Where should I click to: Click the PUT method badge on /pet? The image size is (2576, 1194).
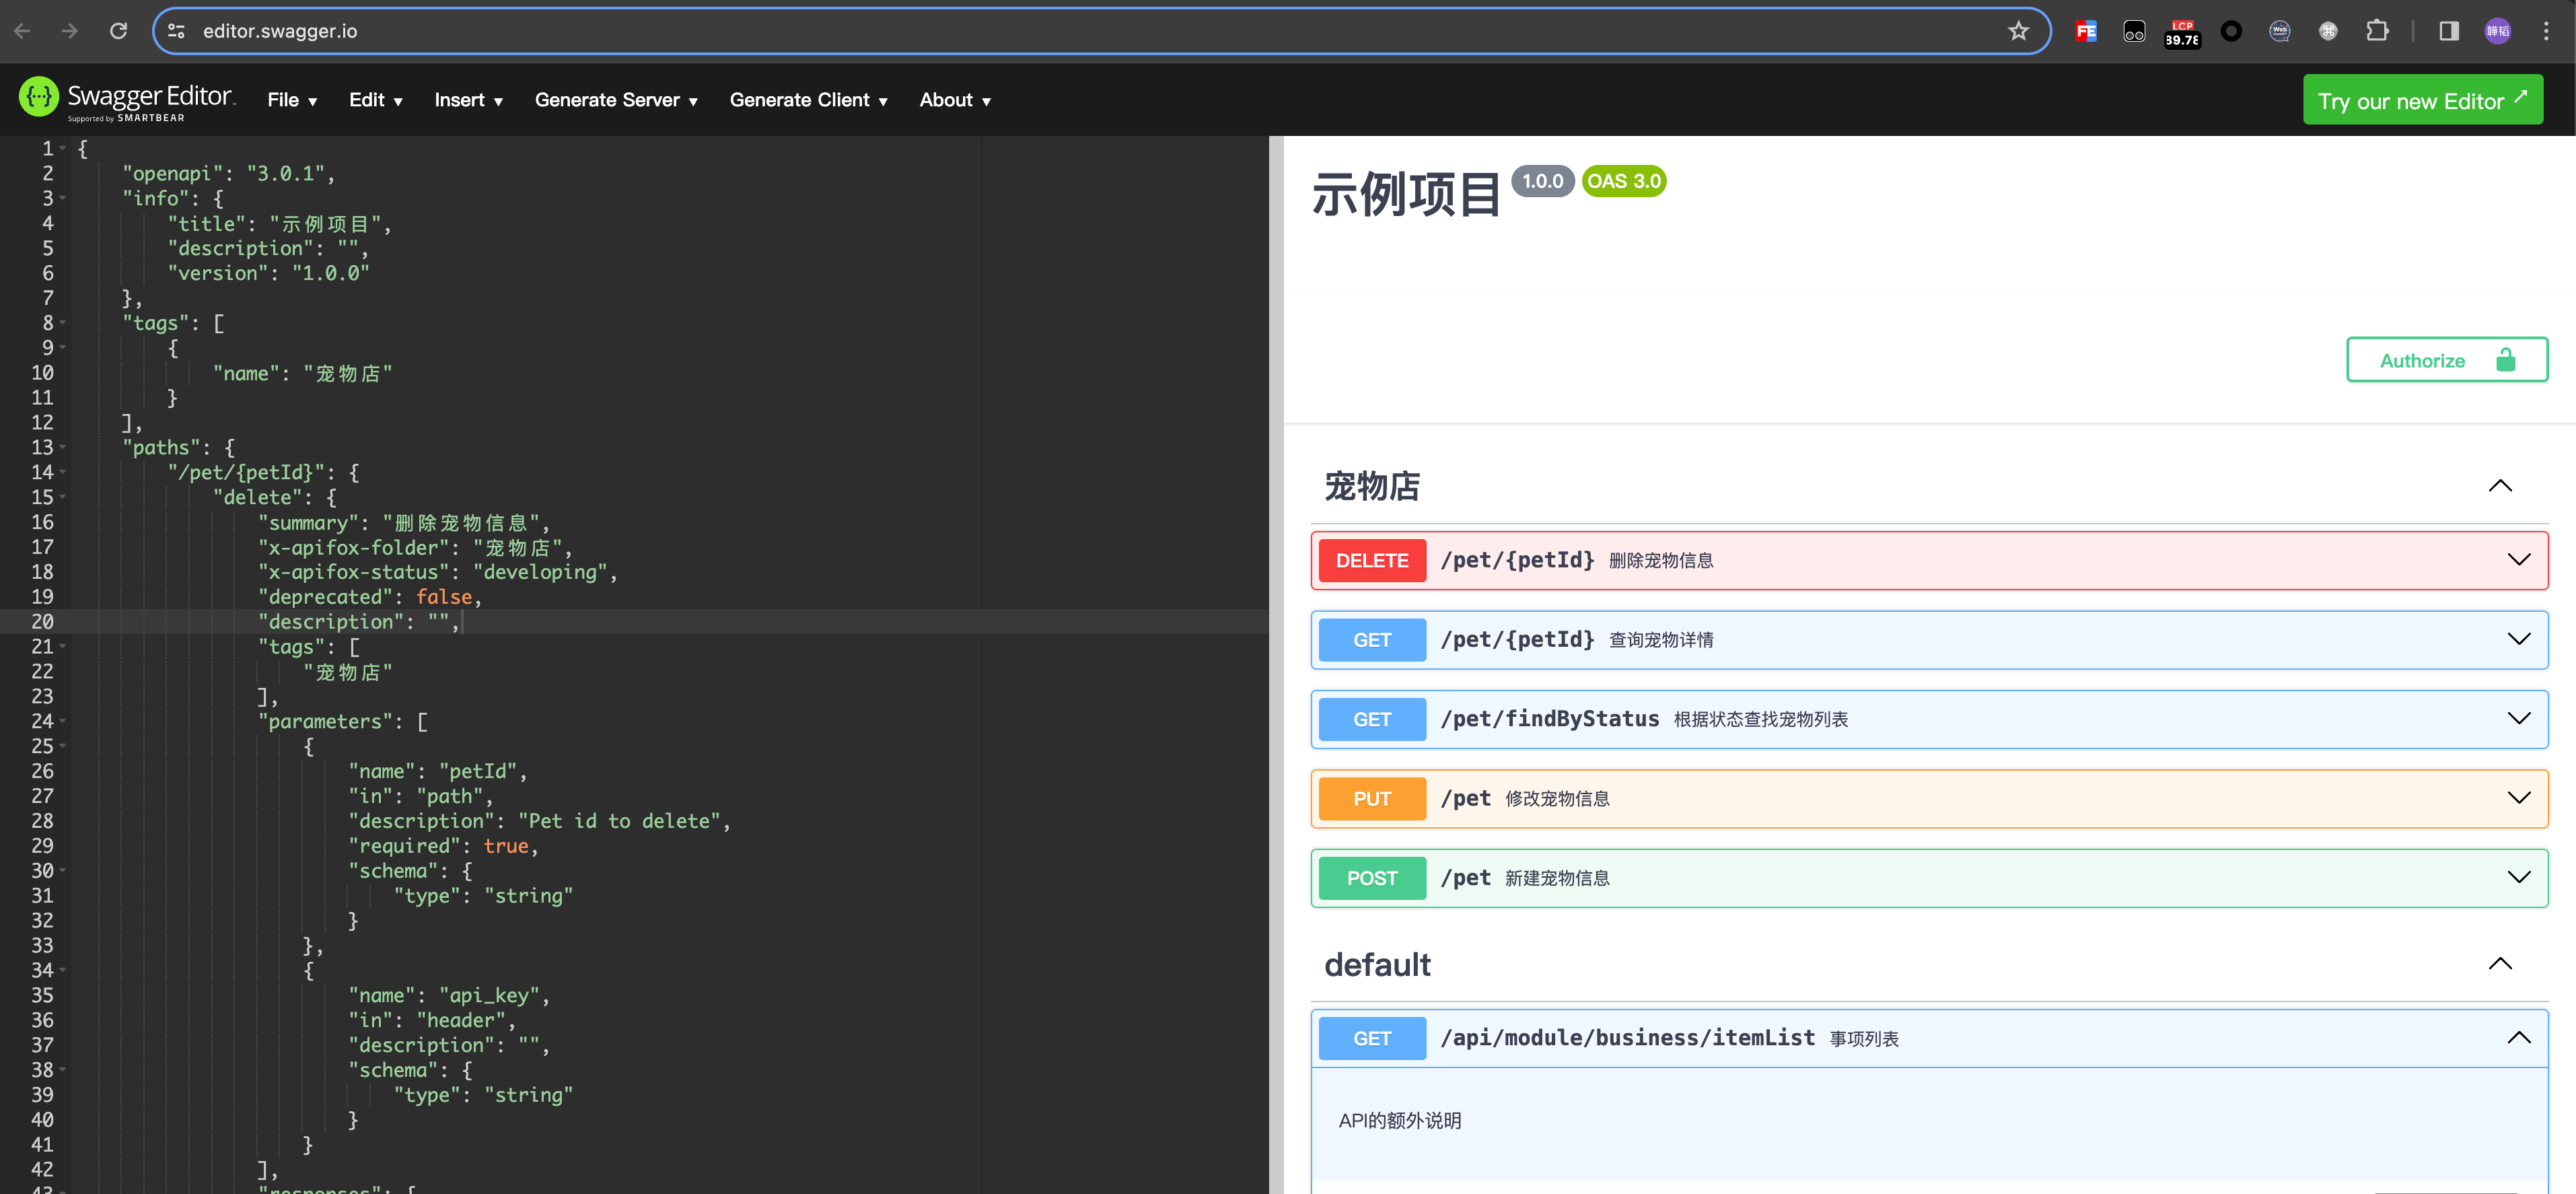[x=1371, y=799]
